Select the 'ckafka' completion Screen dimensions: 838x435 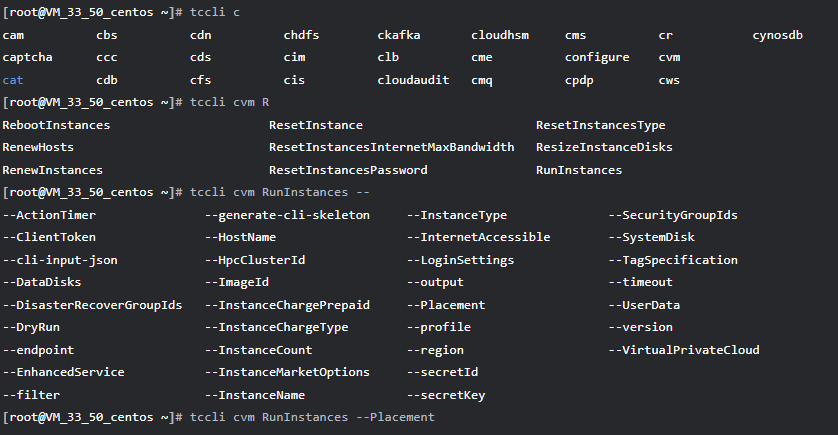pyautogui.click(x=399, y=35)
